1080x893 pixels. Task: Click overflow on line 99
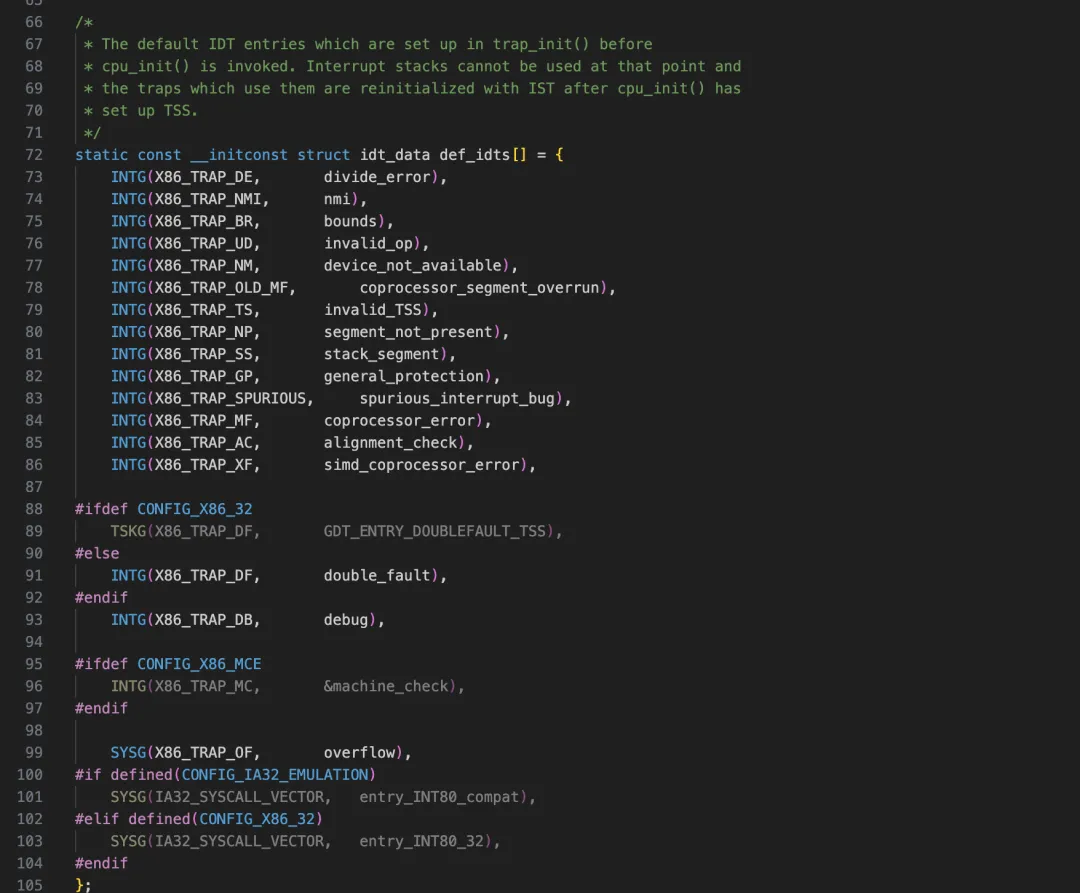tap(360, 753)
